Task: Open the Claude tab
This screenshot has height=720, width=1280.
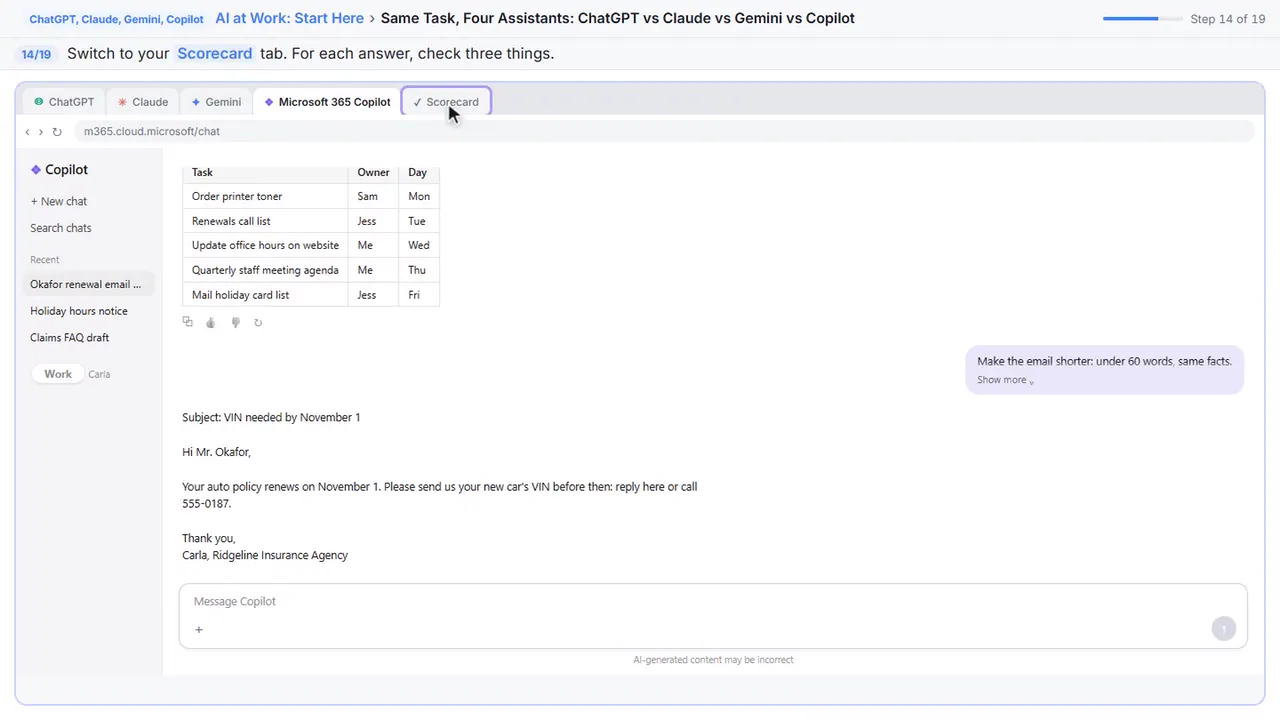Action: tap(142, 102)
